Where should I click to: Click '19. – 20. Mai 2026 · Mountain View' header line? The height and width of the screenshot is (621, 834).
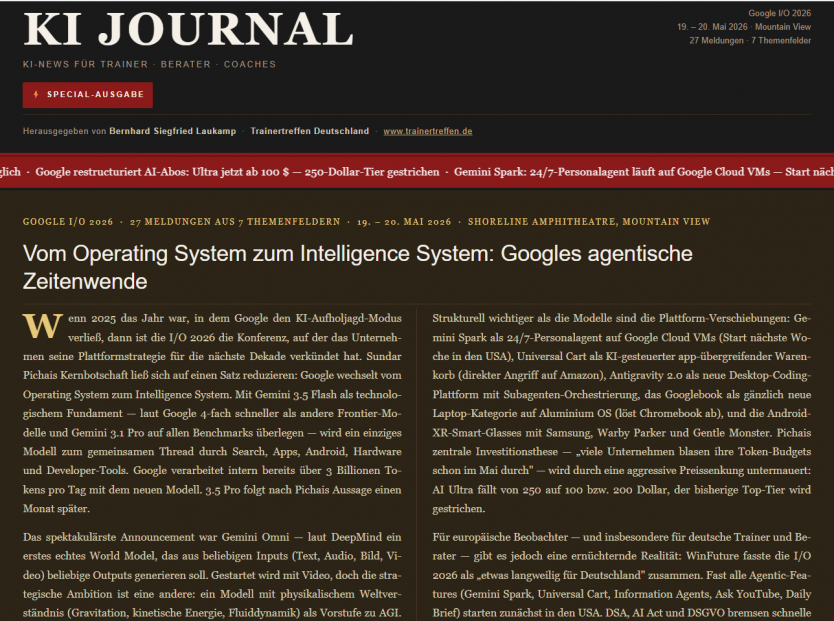click(x=744, y=27)
